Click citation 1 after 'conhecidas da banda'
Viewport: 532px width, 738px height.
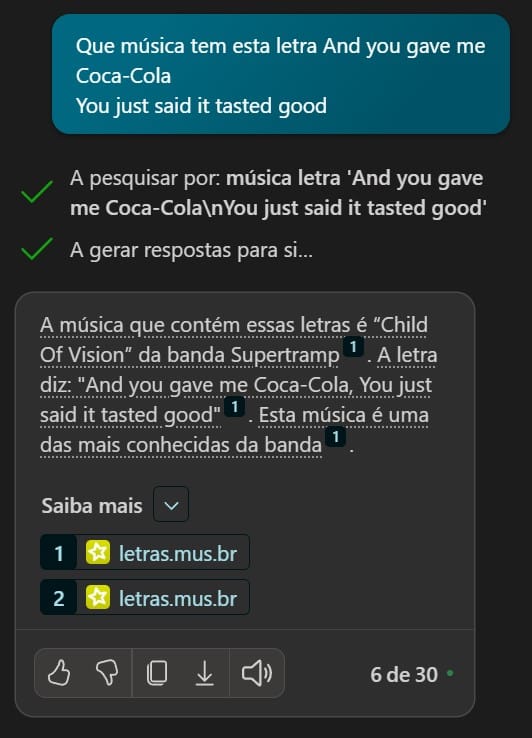[335, 437]
